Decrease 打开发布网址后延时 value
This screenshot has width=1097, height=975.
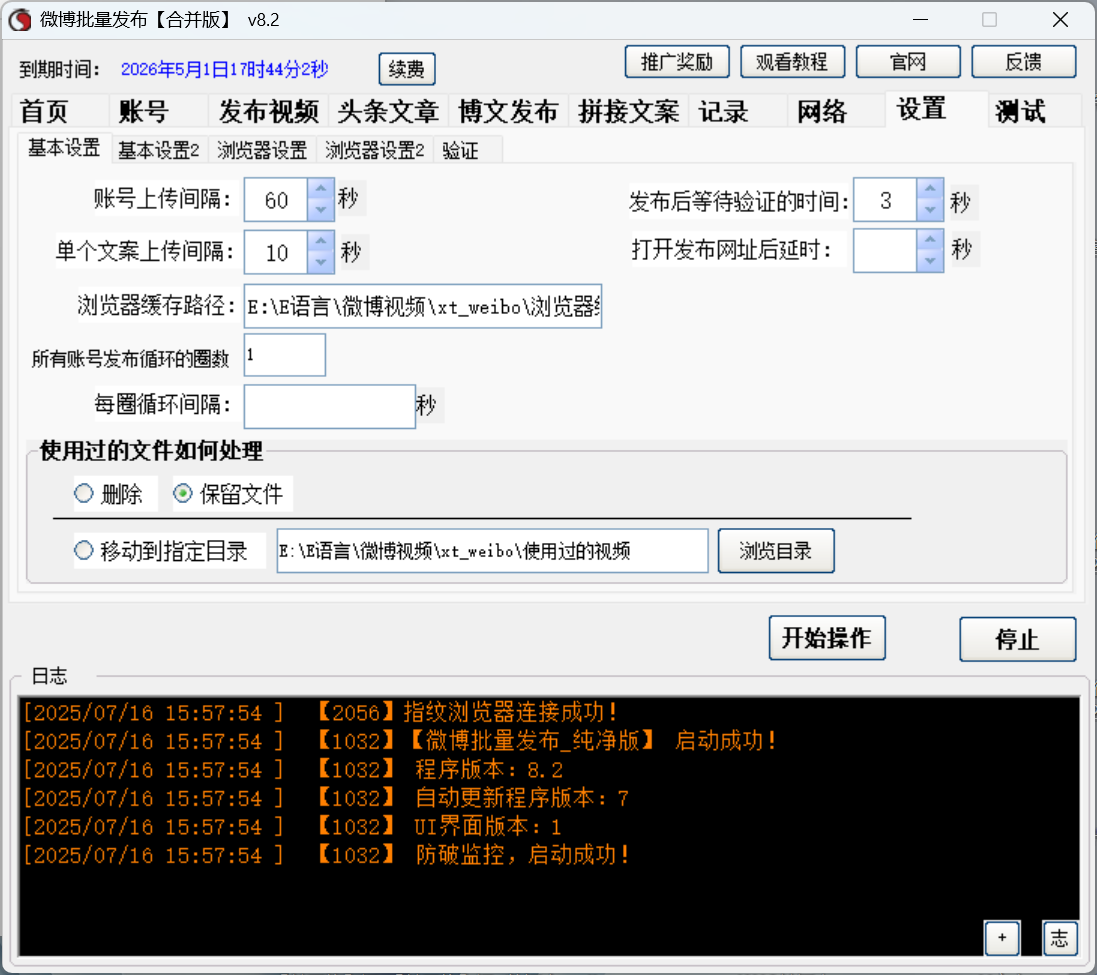point(930,261)
